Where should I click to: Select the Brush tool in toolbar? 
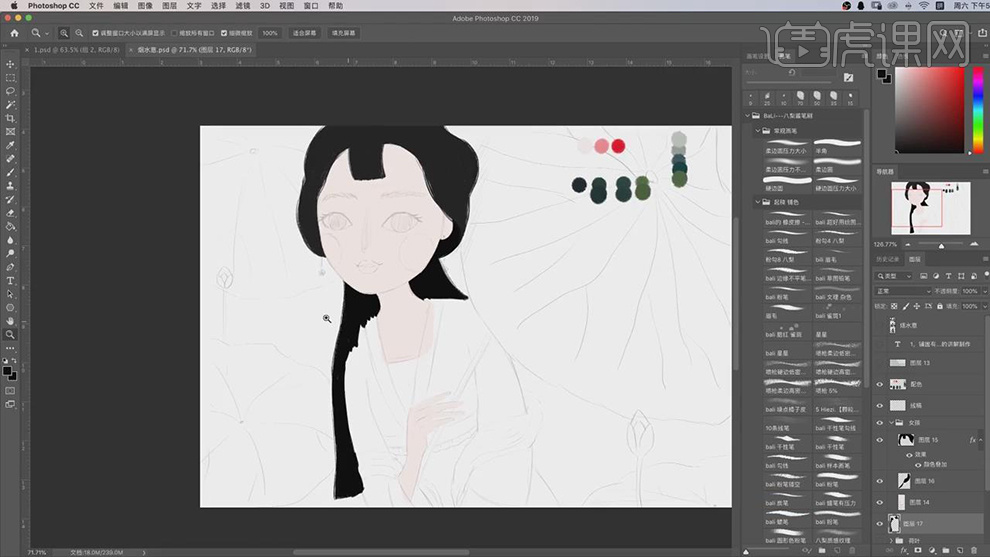coord(10,172)
